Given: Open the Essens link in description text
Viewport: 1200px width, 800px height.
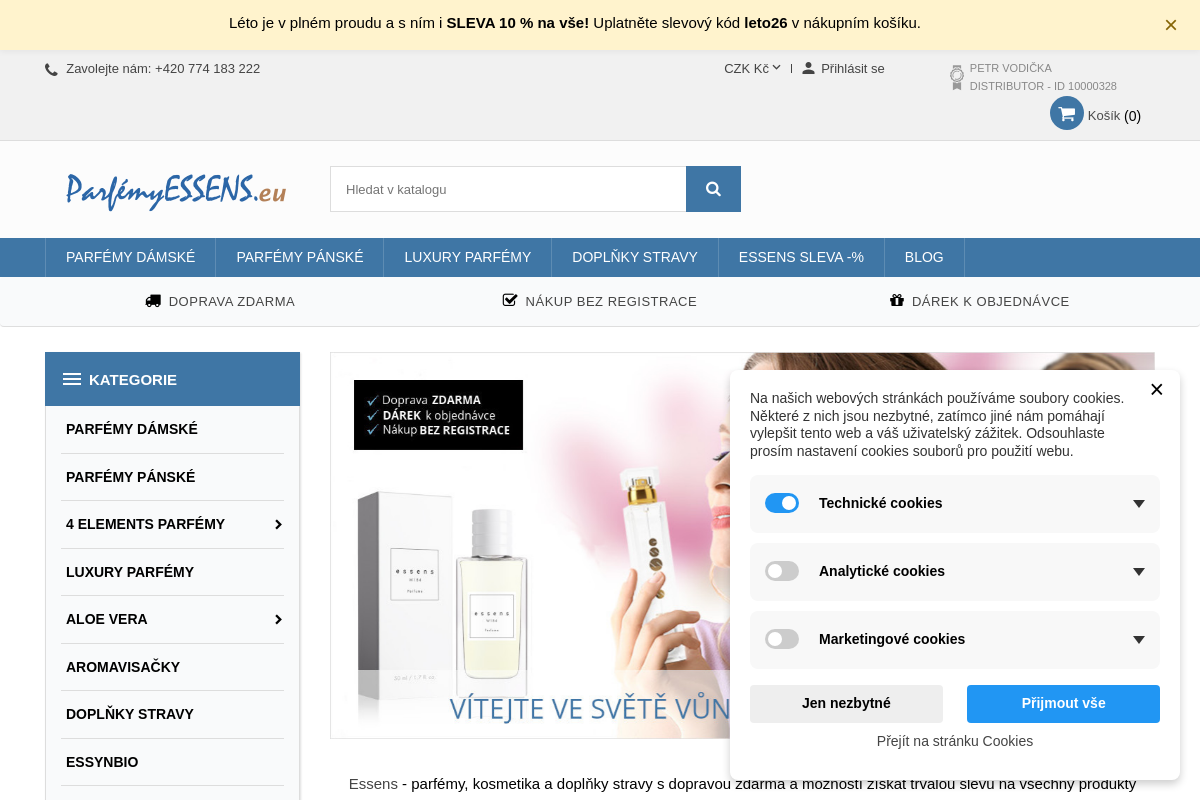Looking at the screenshot, I should tap(373, 784).
